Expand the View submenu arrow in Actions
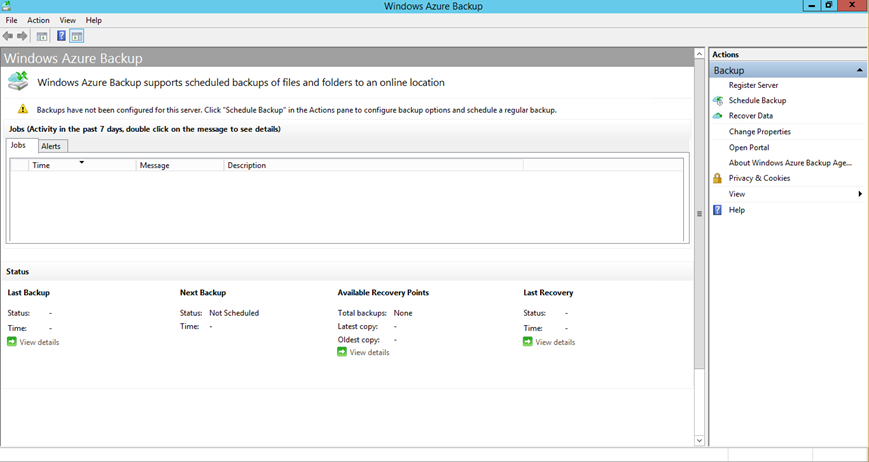This screenshot has height=462, width=869. point(860,194)
